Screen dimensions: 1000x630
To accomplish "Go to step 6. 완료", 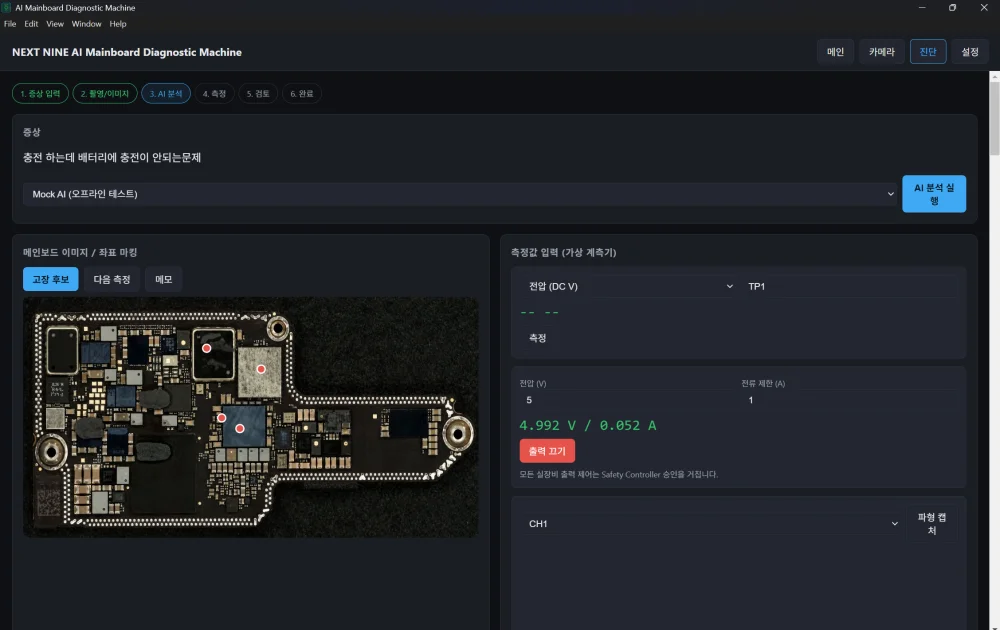I will coord(302,94).
